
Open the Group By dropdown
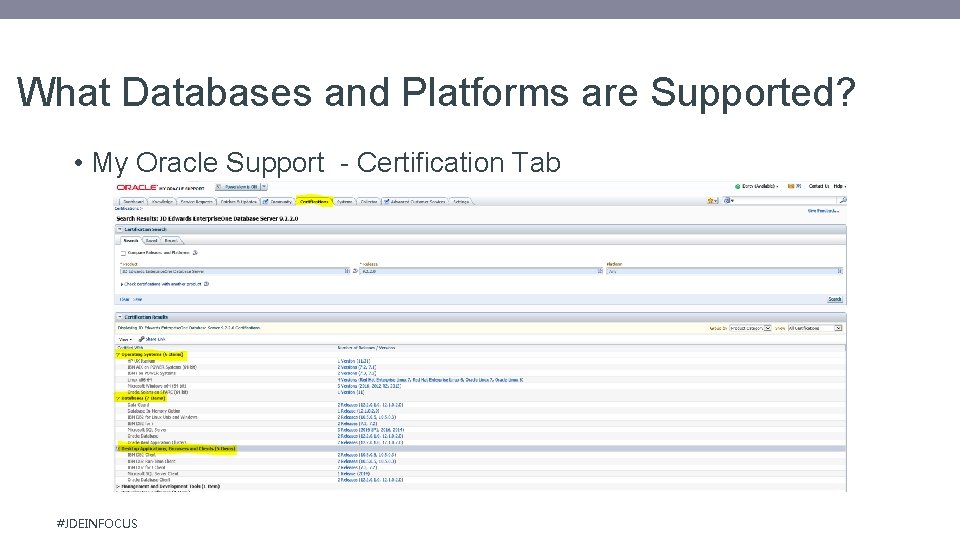point(750,328)
